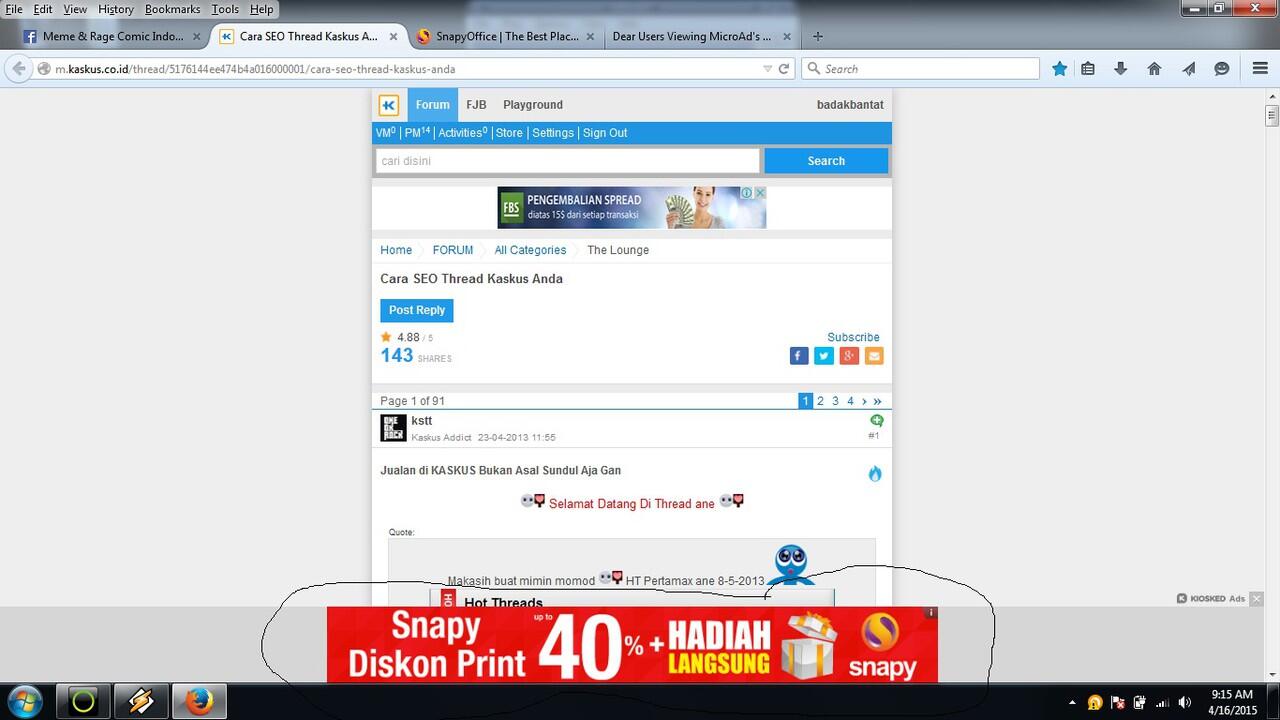1280x720 pixels.
Task: Jump to last page double-arrow
Action: click(878, 401)
